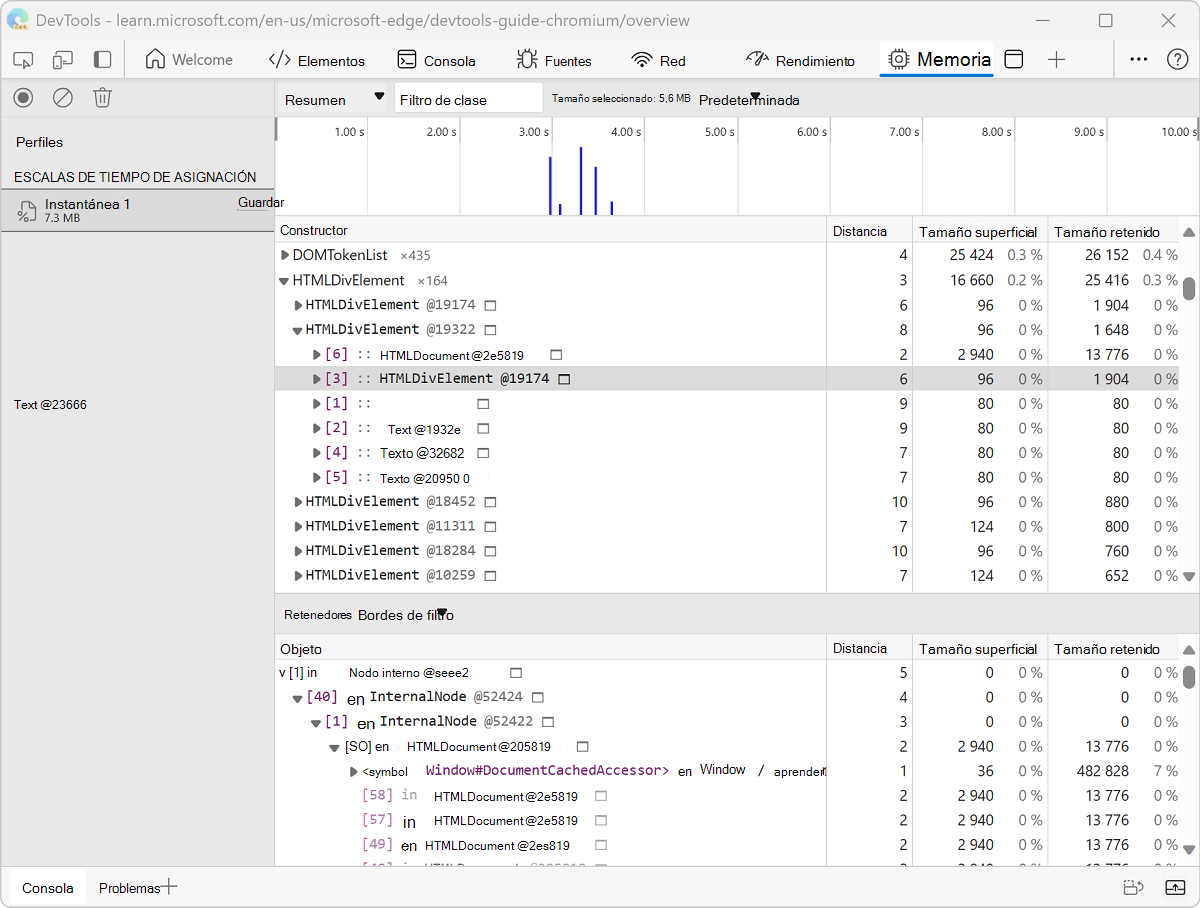The height and width of the screenshot is (908, 1200).
Task: Expand the DOMTokenList constructor row
Action: tap(285, 256)
